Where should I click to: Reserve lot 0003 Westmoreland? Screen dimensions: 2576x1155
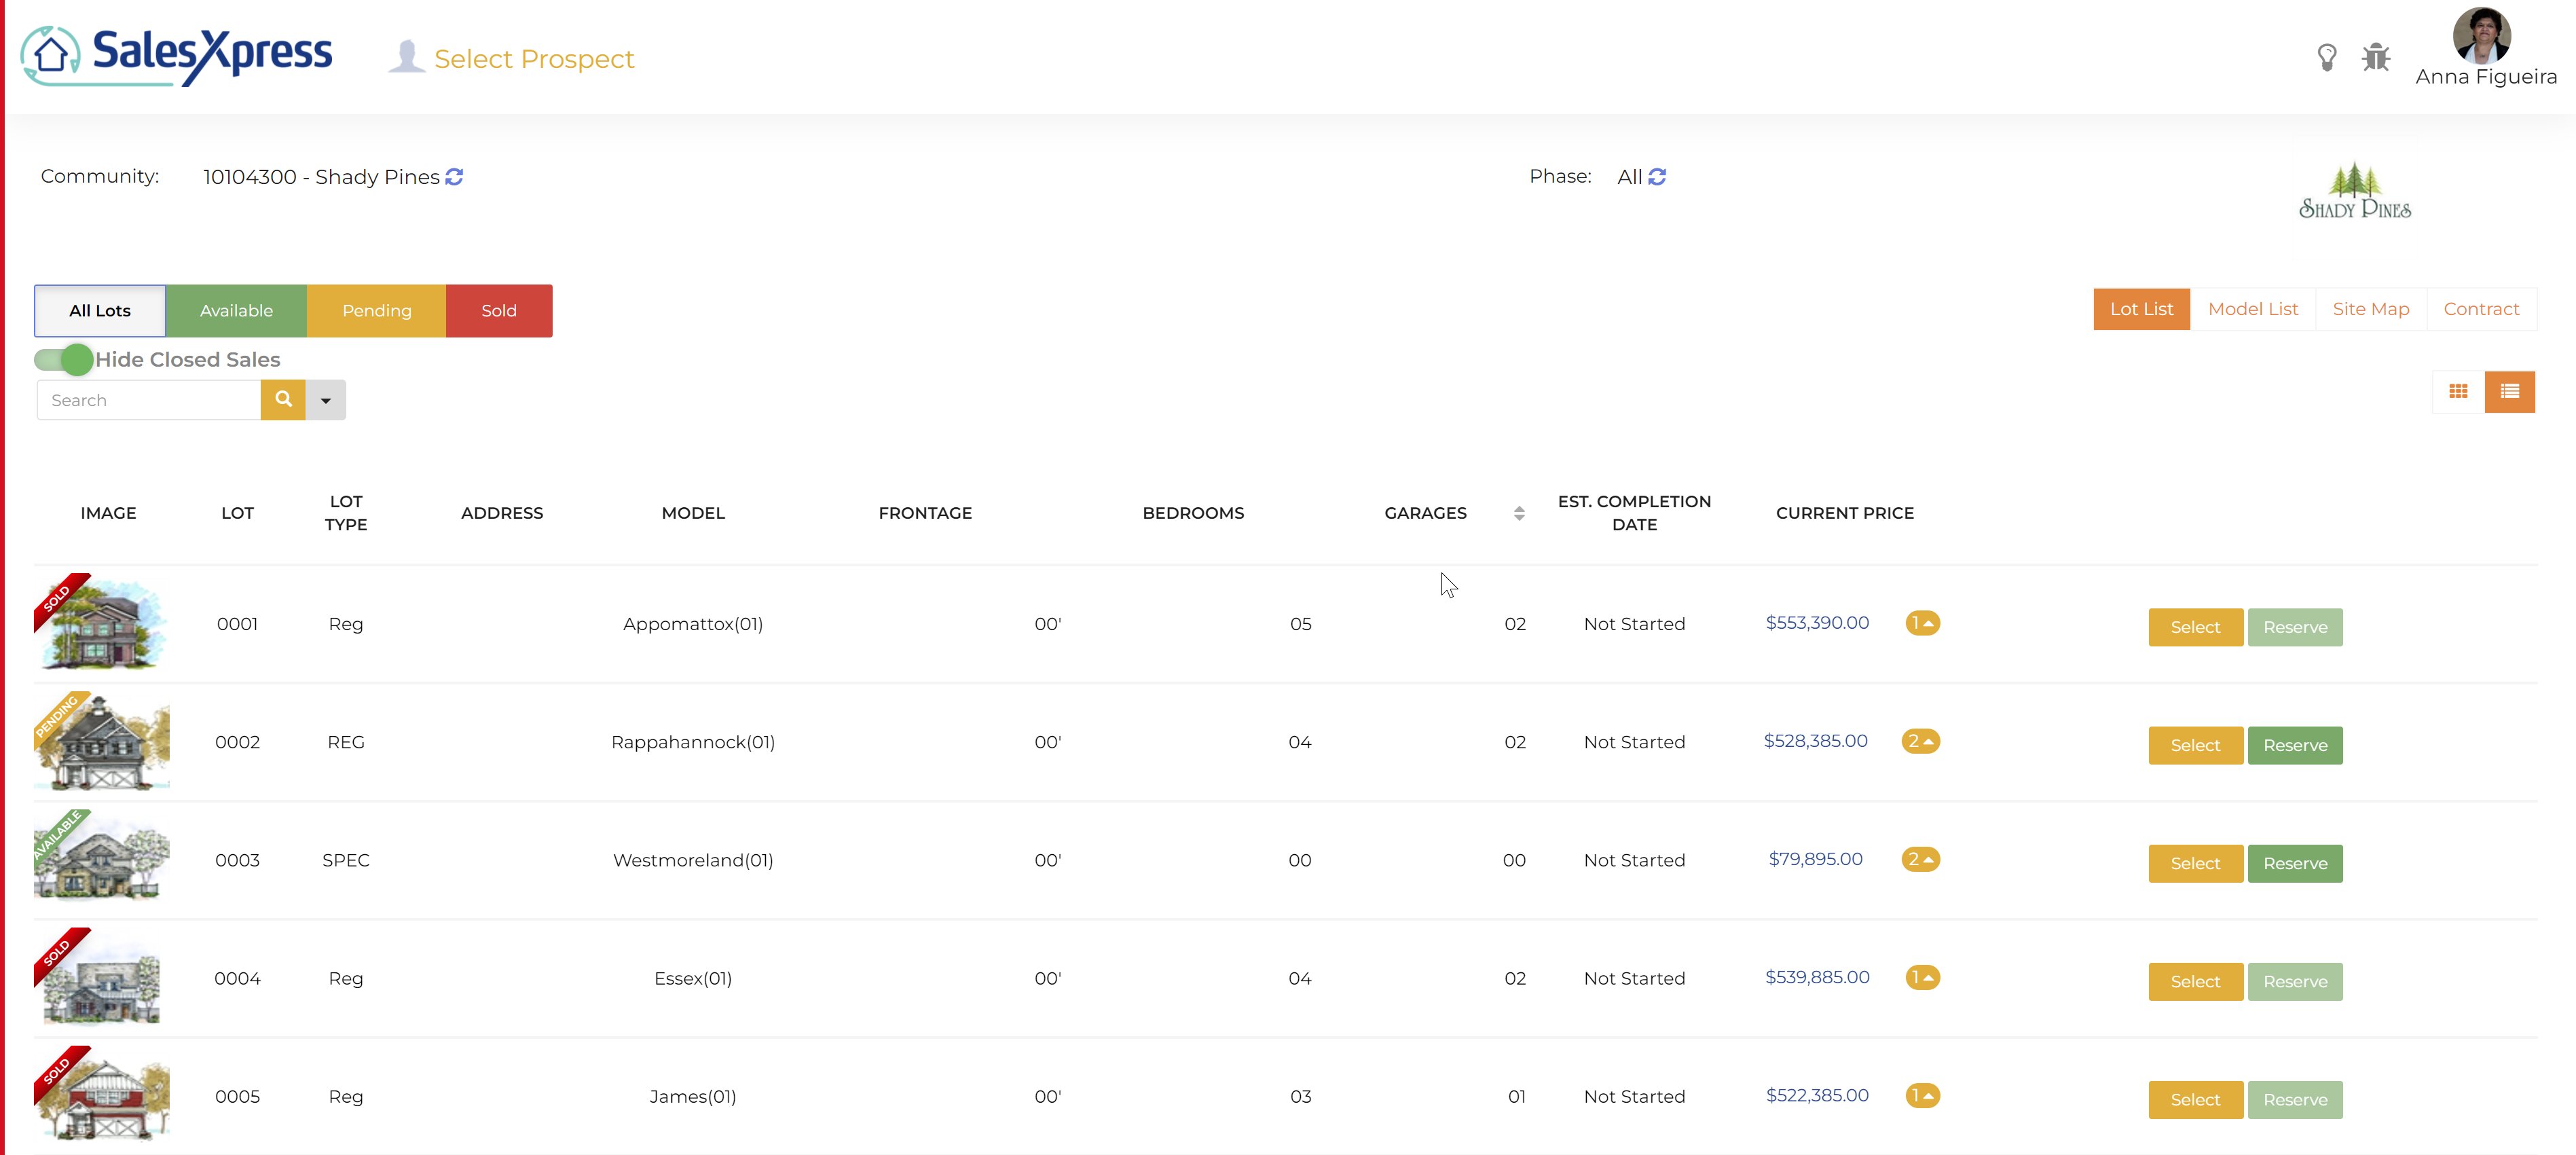pos(2295,863)
